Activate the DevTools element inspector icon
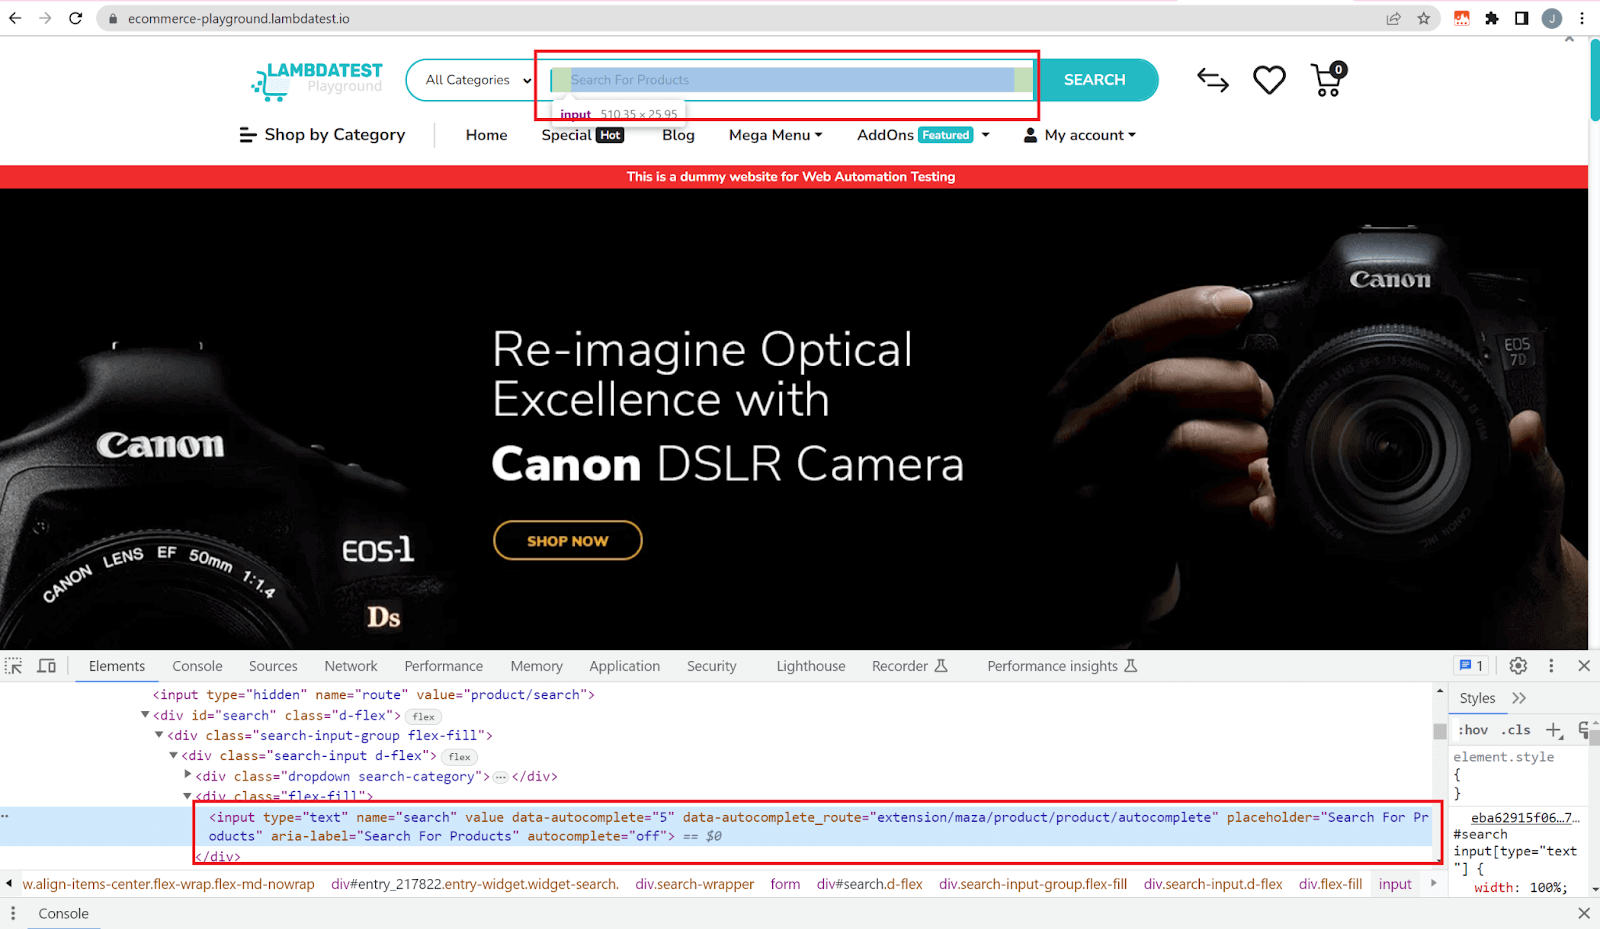This screenshot has width=1600, height=929. (14, 666)
